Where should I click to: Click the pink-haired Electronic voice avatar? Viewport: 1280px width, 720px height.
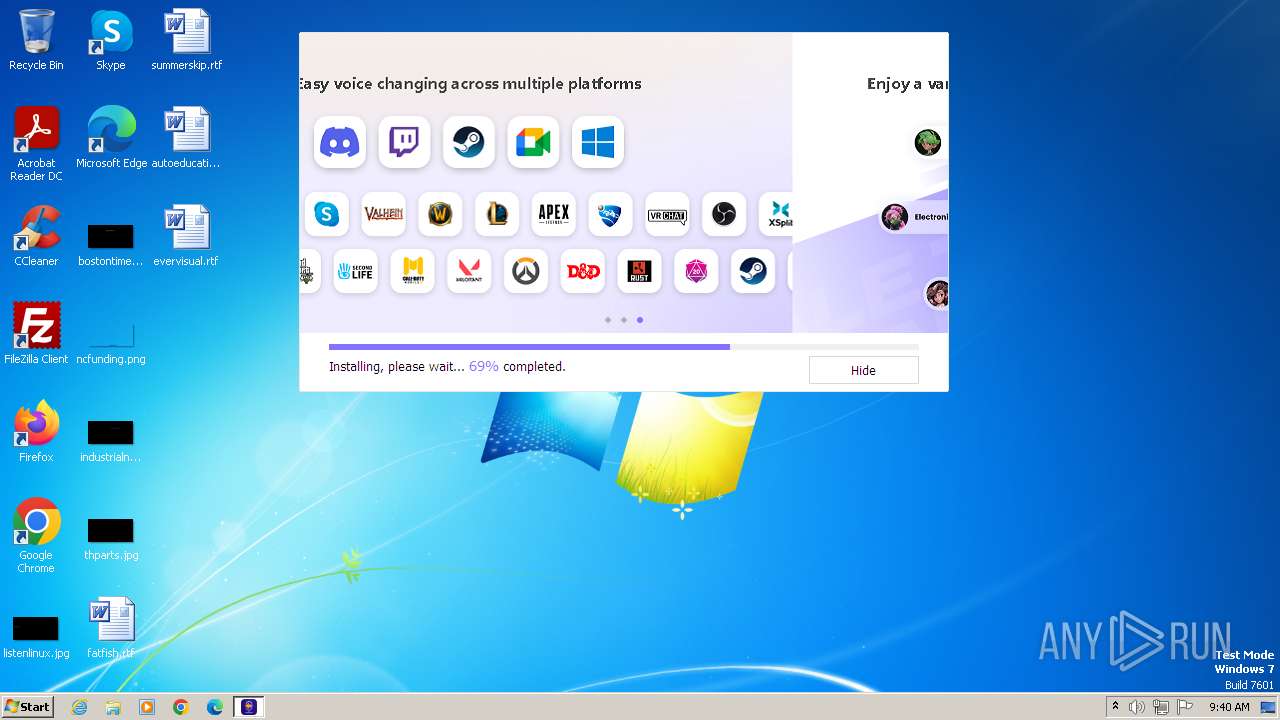point(895,217)
